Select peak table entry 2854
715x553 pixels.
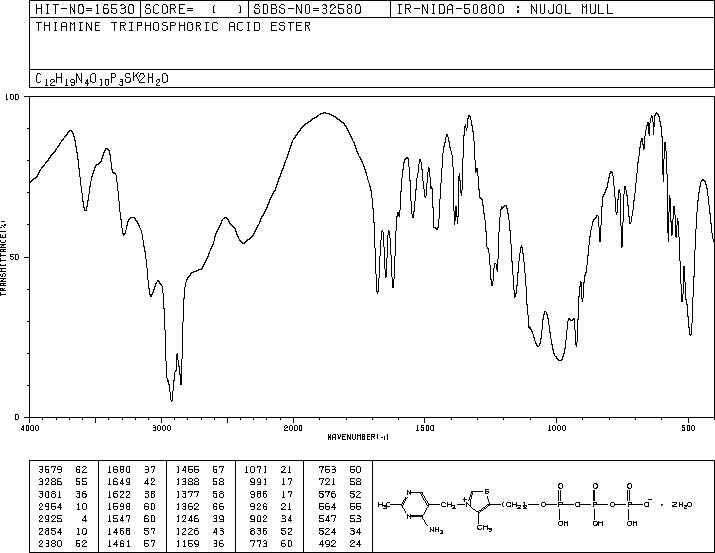point(50,532)
